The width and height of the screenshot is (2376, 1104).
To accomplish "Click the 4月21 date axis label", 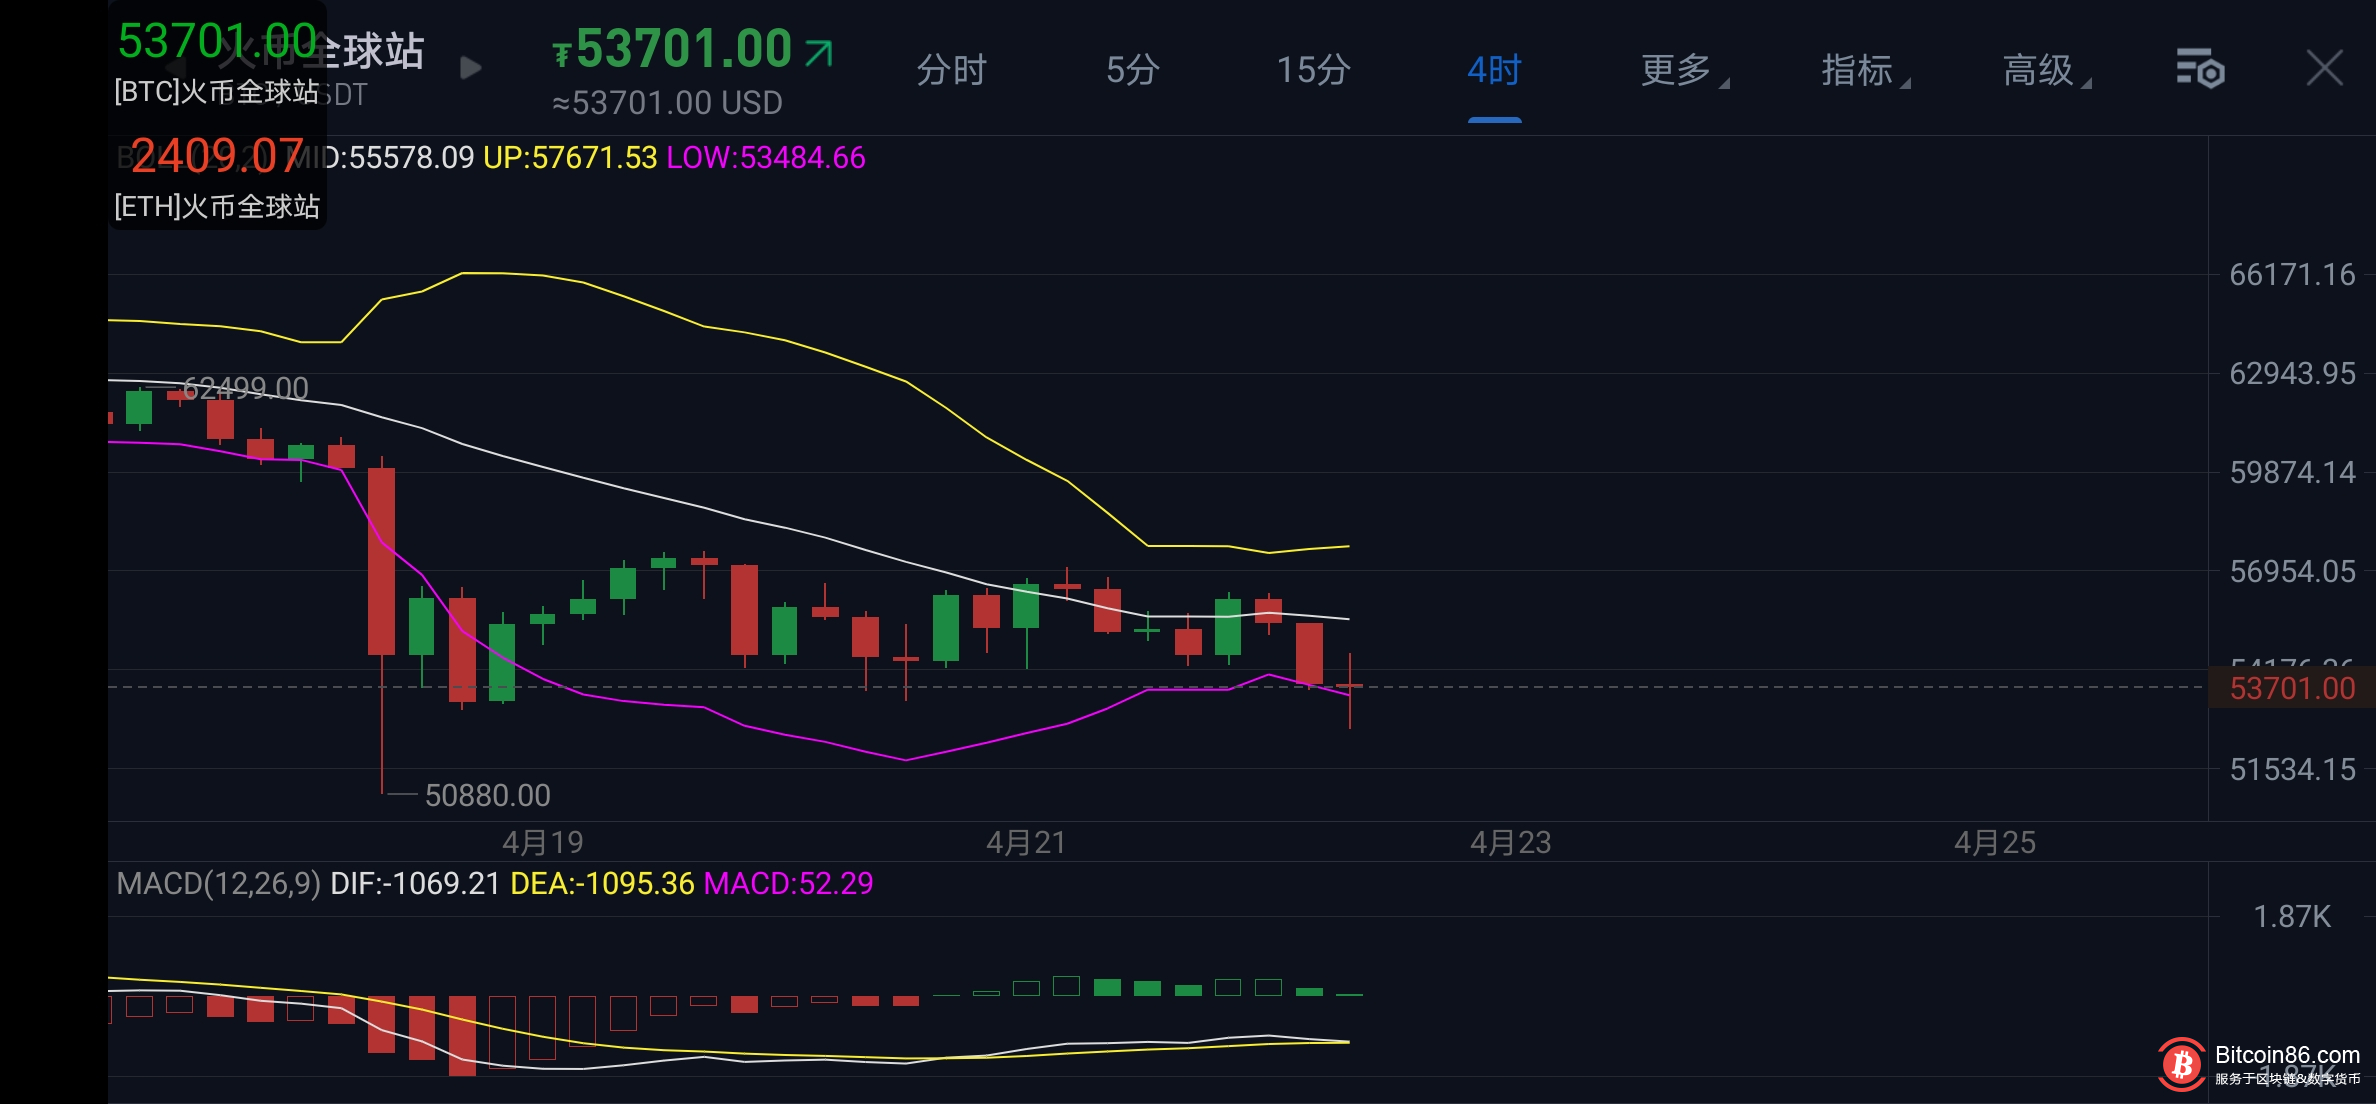I will 1026,843.
